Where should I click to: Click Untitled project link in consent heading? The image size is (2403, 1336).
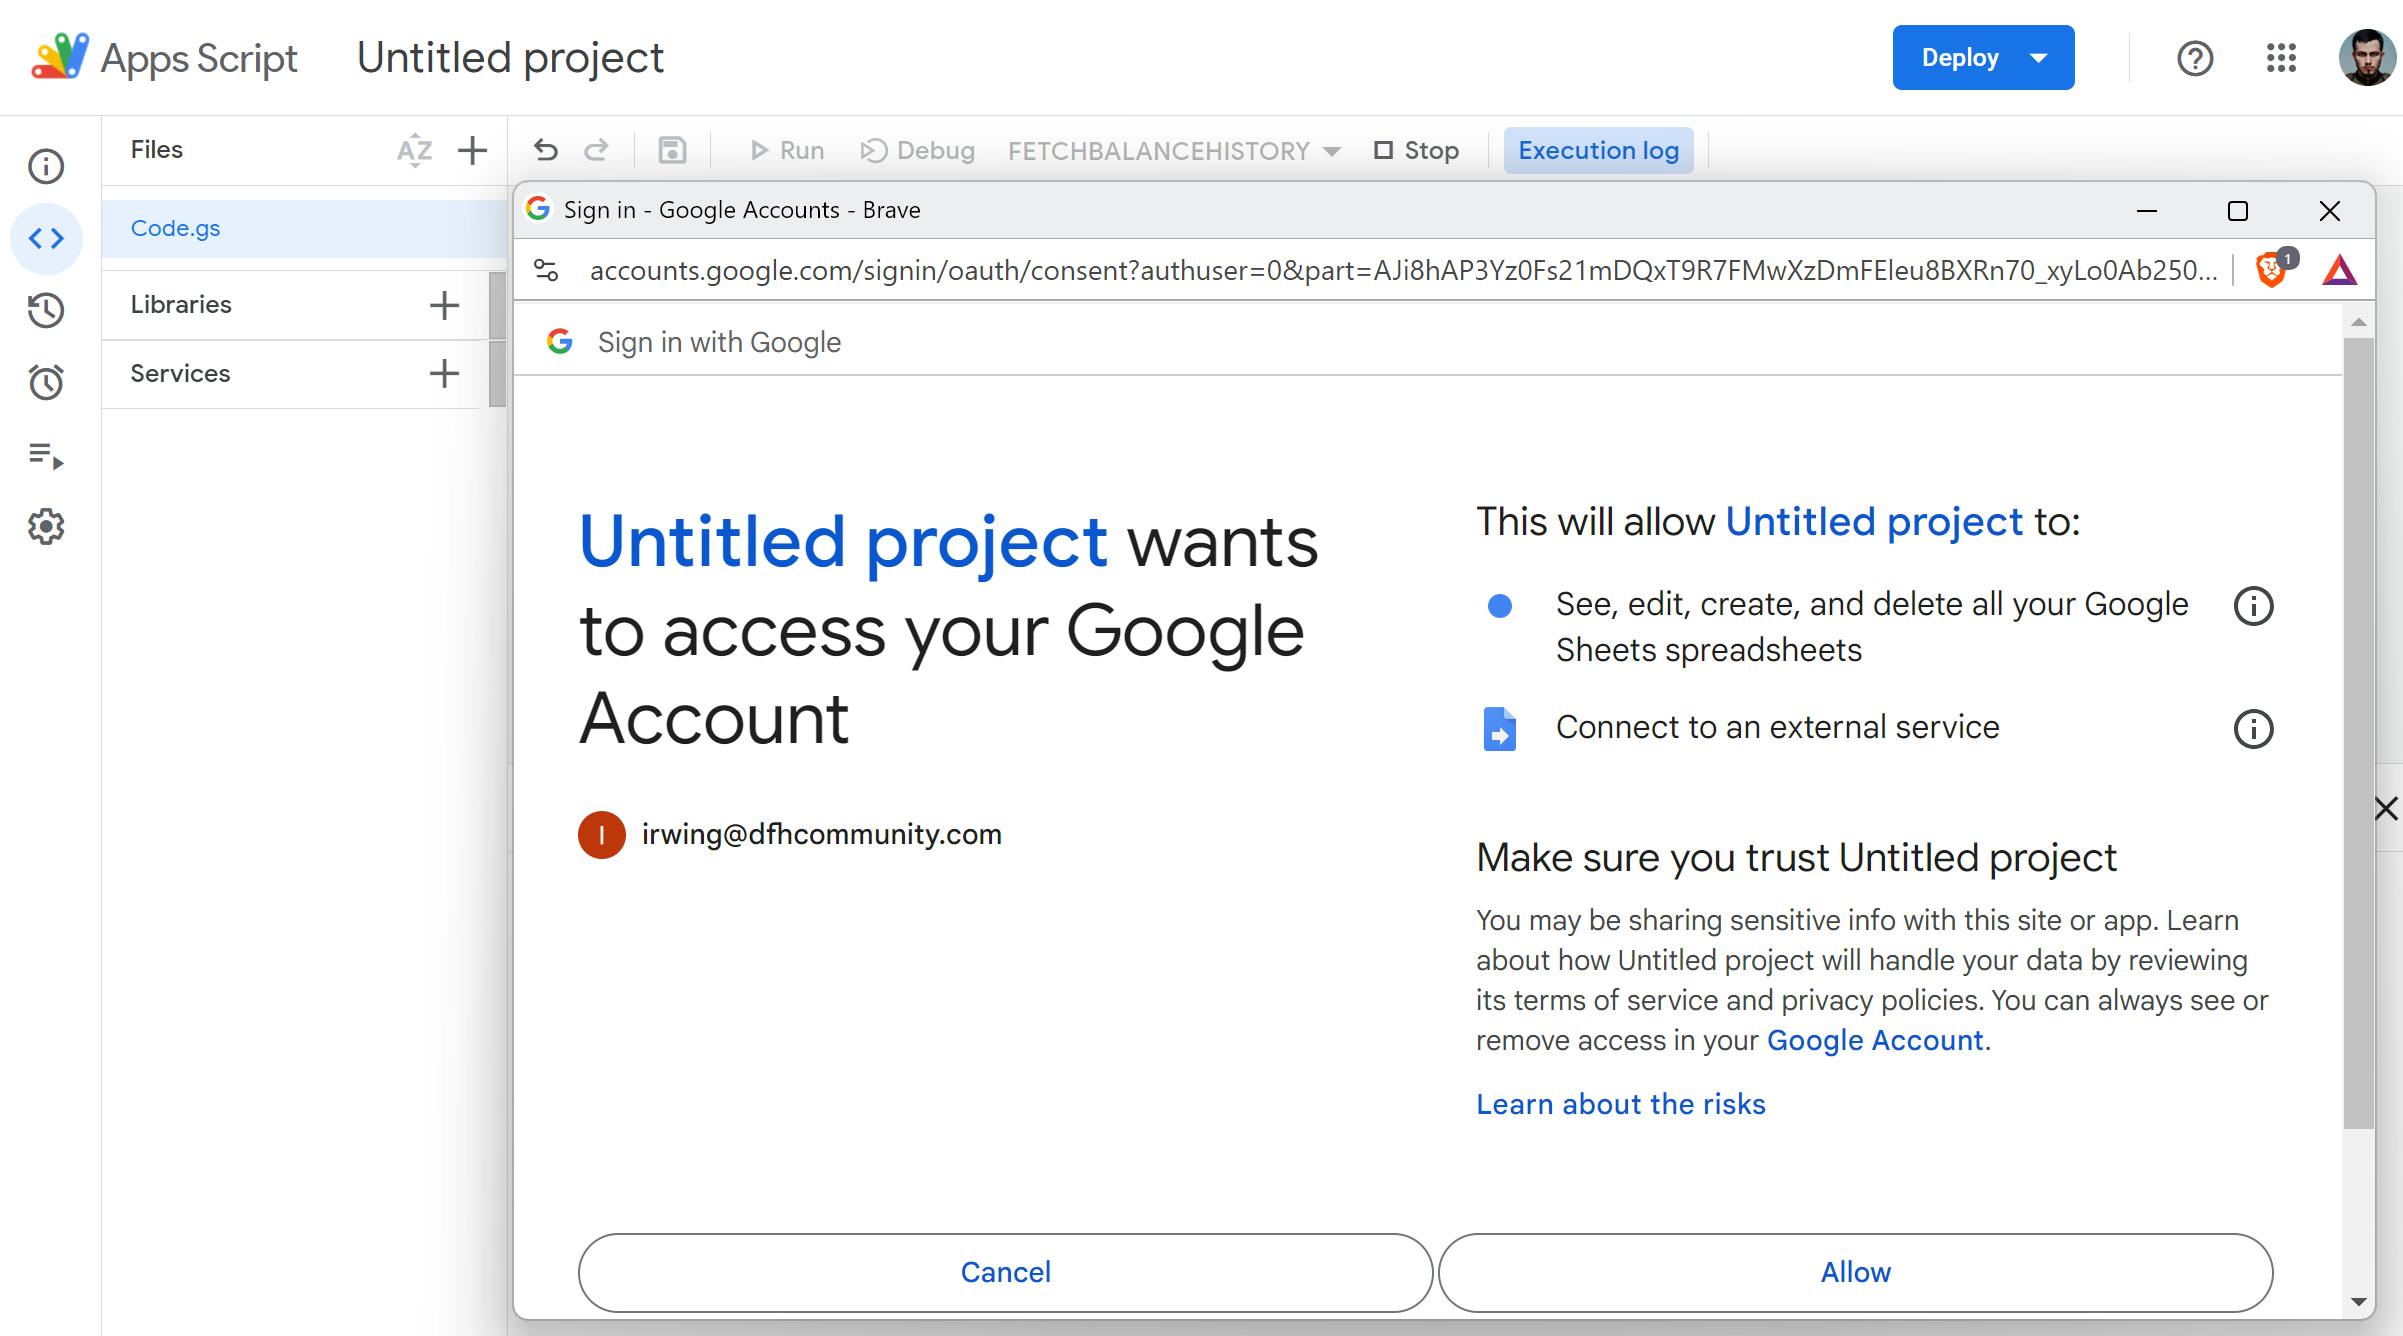tap(843, 542)
